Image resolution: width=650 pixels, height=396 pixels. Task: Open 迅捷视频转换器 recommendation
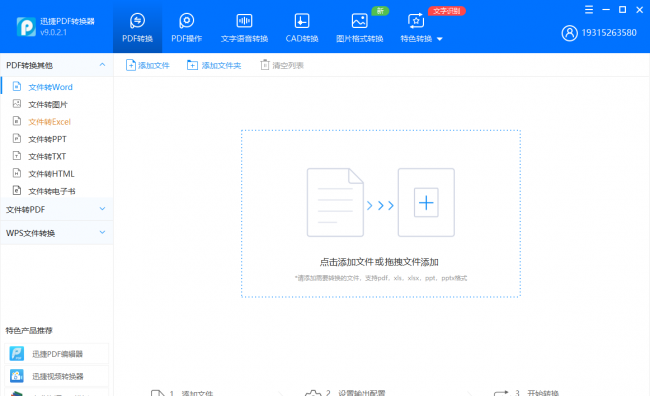click(x=56, y=376)
